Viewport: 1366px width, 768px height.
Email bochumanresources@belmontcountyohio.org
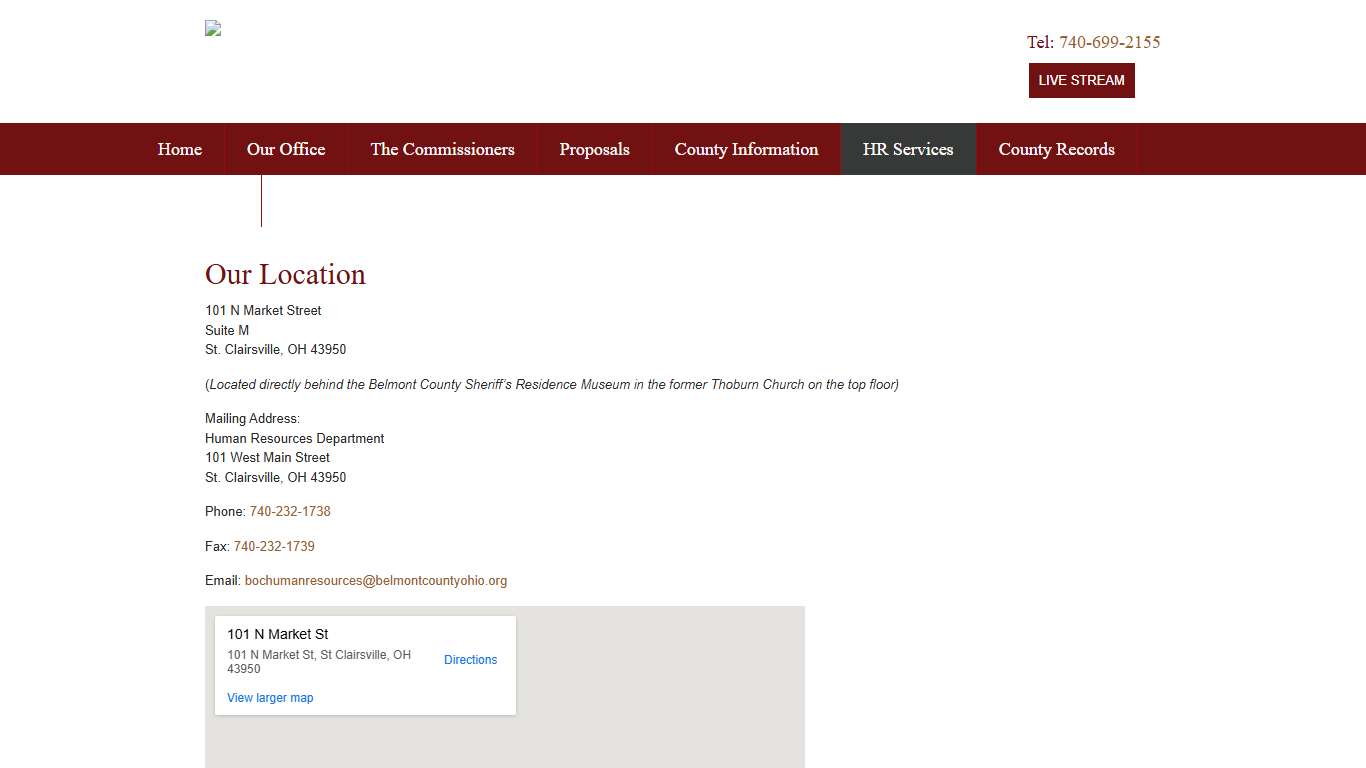click(376, 580)
